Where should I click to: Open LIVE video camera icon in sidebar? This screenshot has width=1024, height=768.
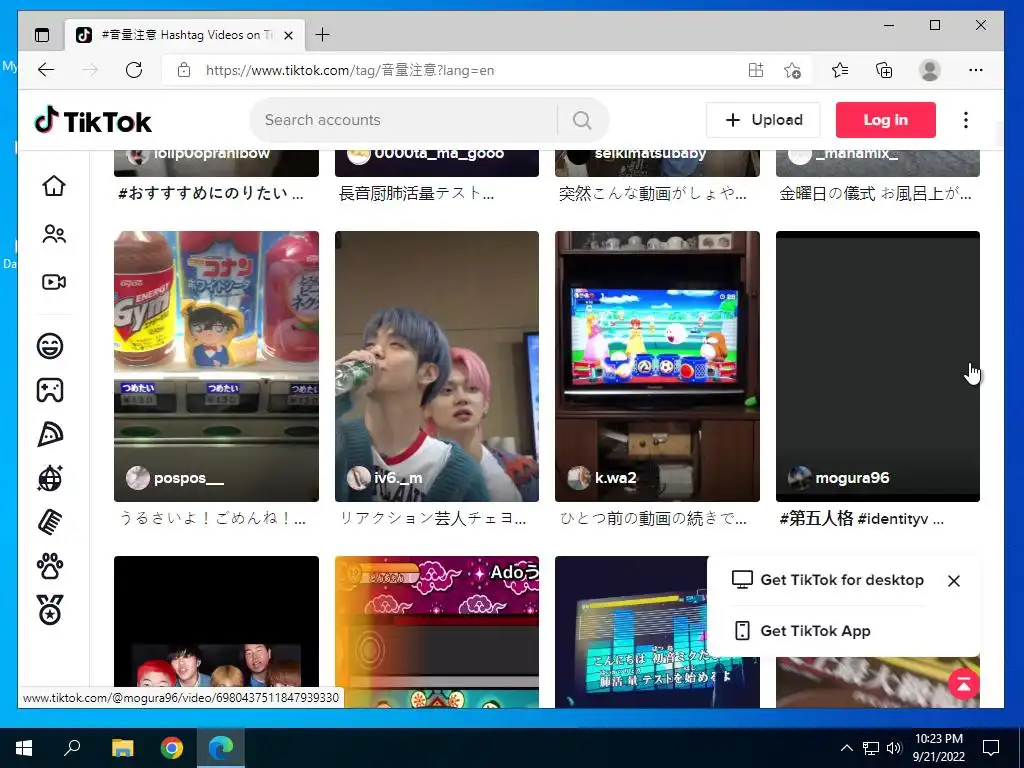coord(54,282)
